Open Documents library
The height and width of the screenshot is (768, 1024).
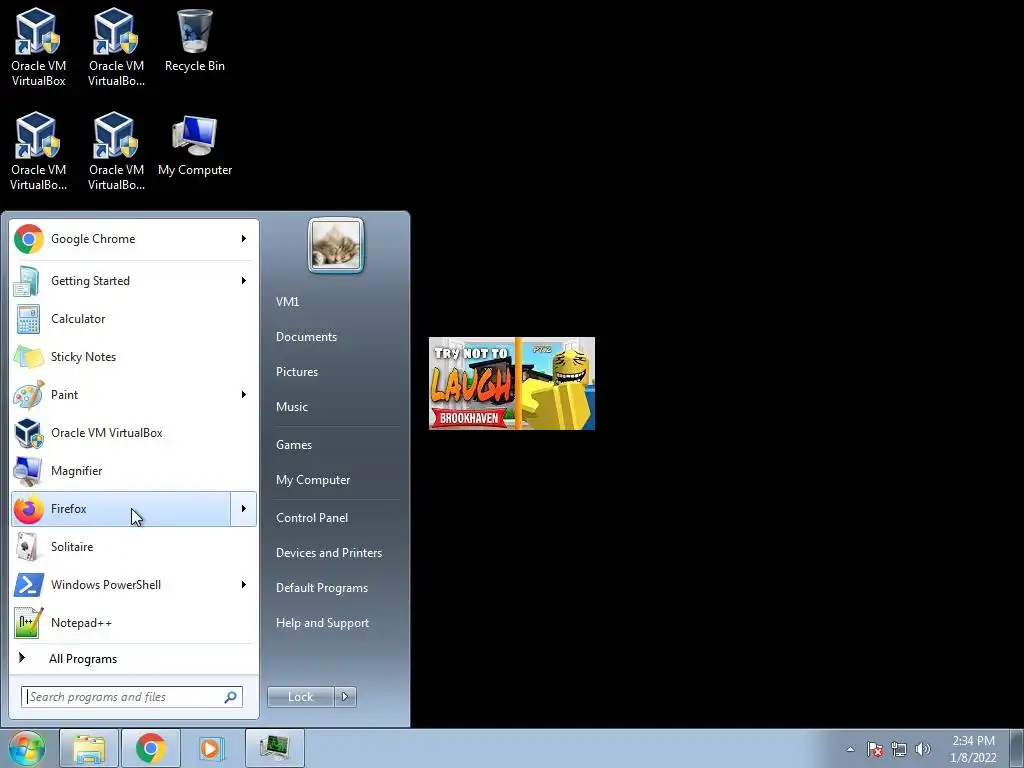(x=306, y=337)
